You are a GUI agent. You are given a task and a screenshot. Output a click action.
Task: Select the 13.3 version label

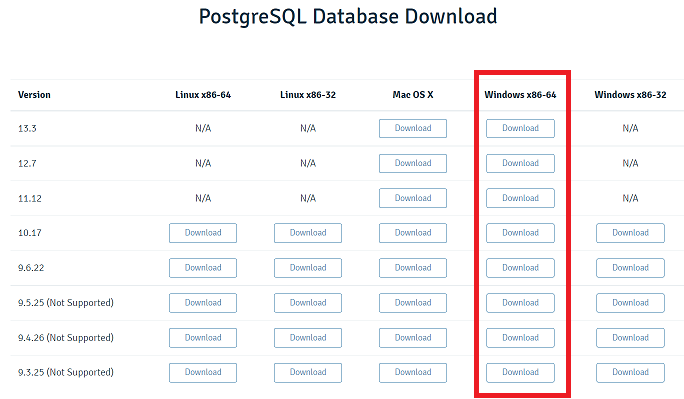pyautogui.click(x=27, y=129)
